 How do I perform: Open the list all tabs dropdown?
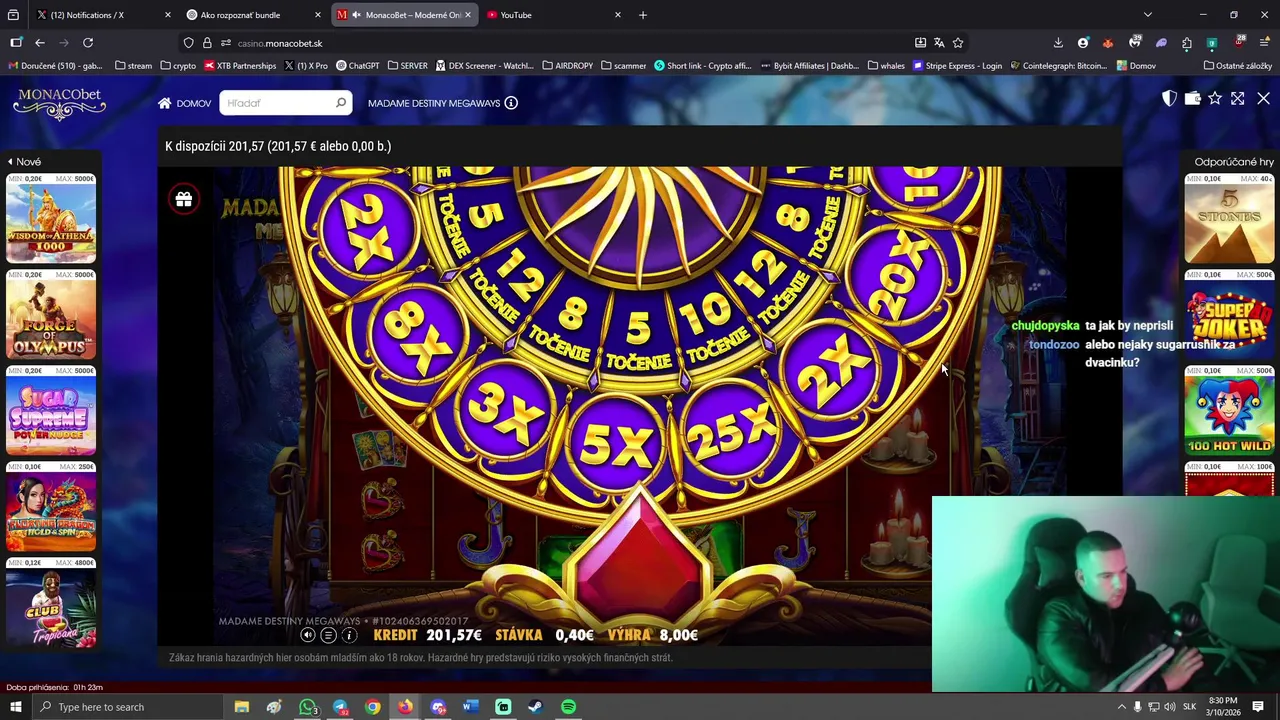point(1148,15)
